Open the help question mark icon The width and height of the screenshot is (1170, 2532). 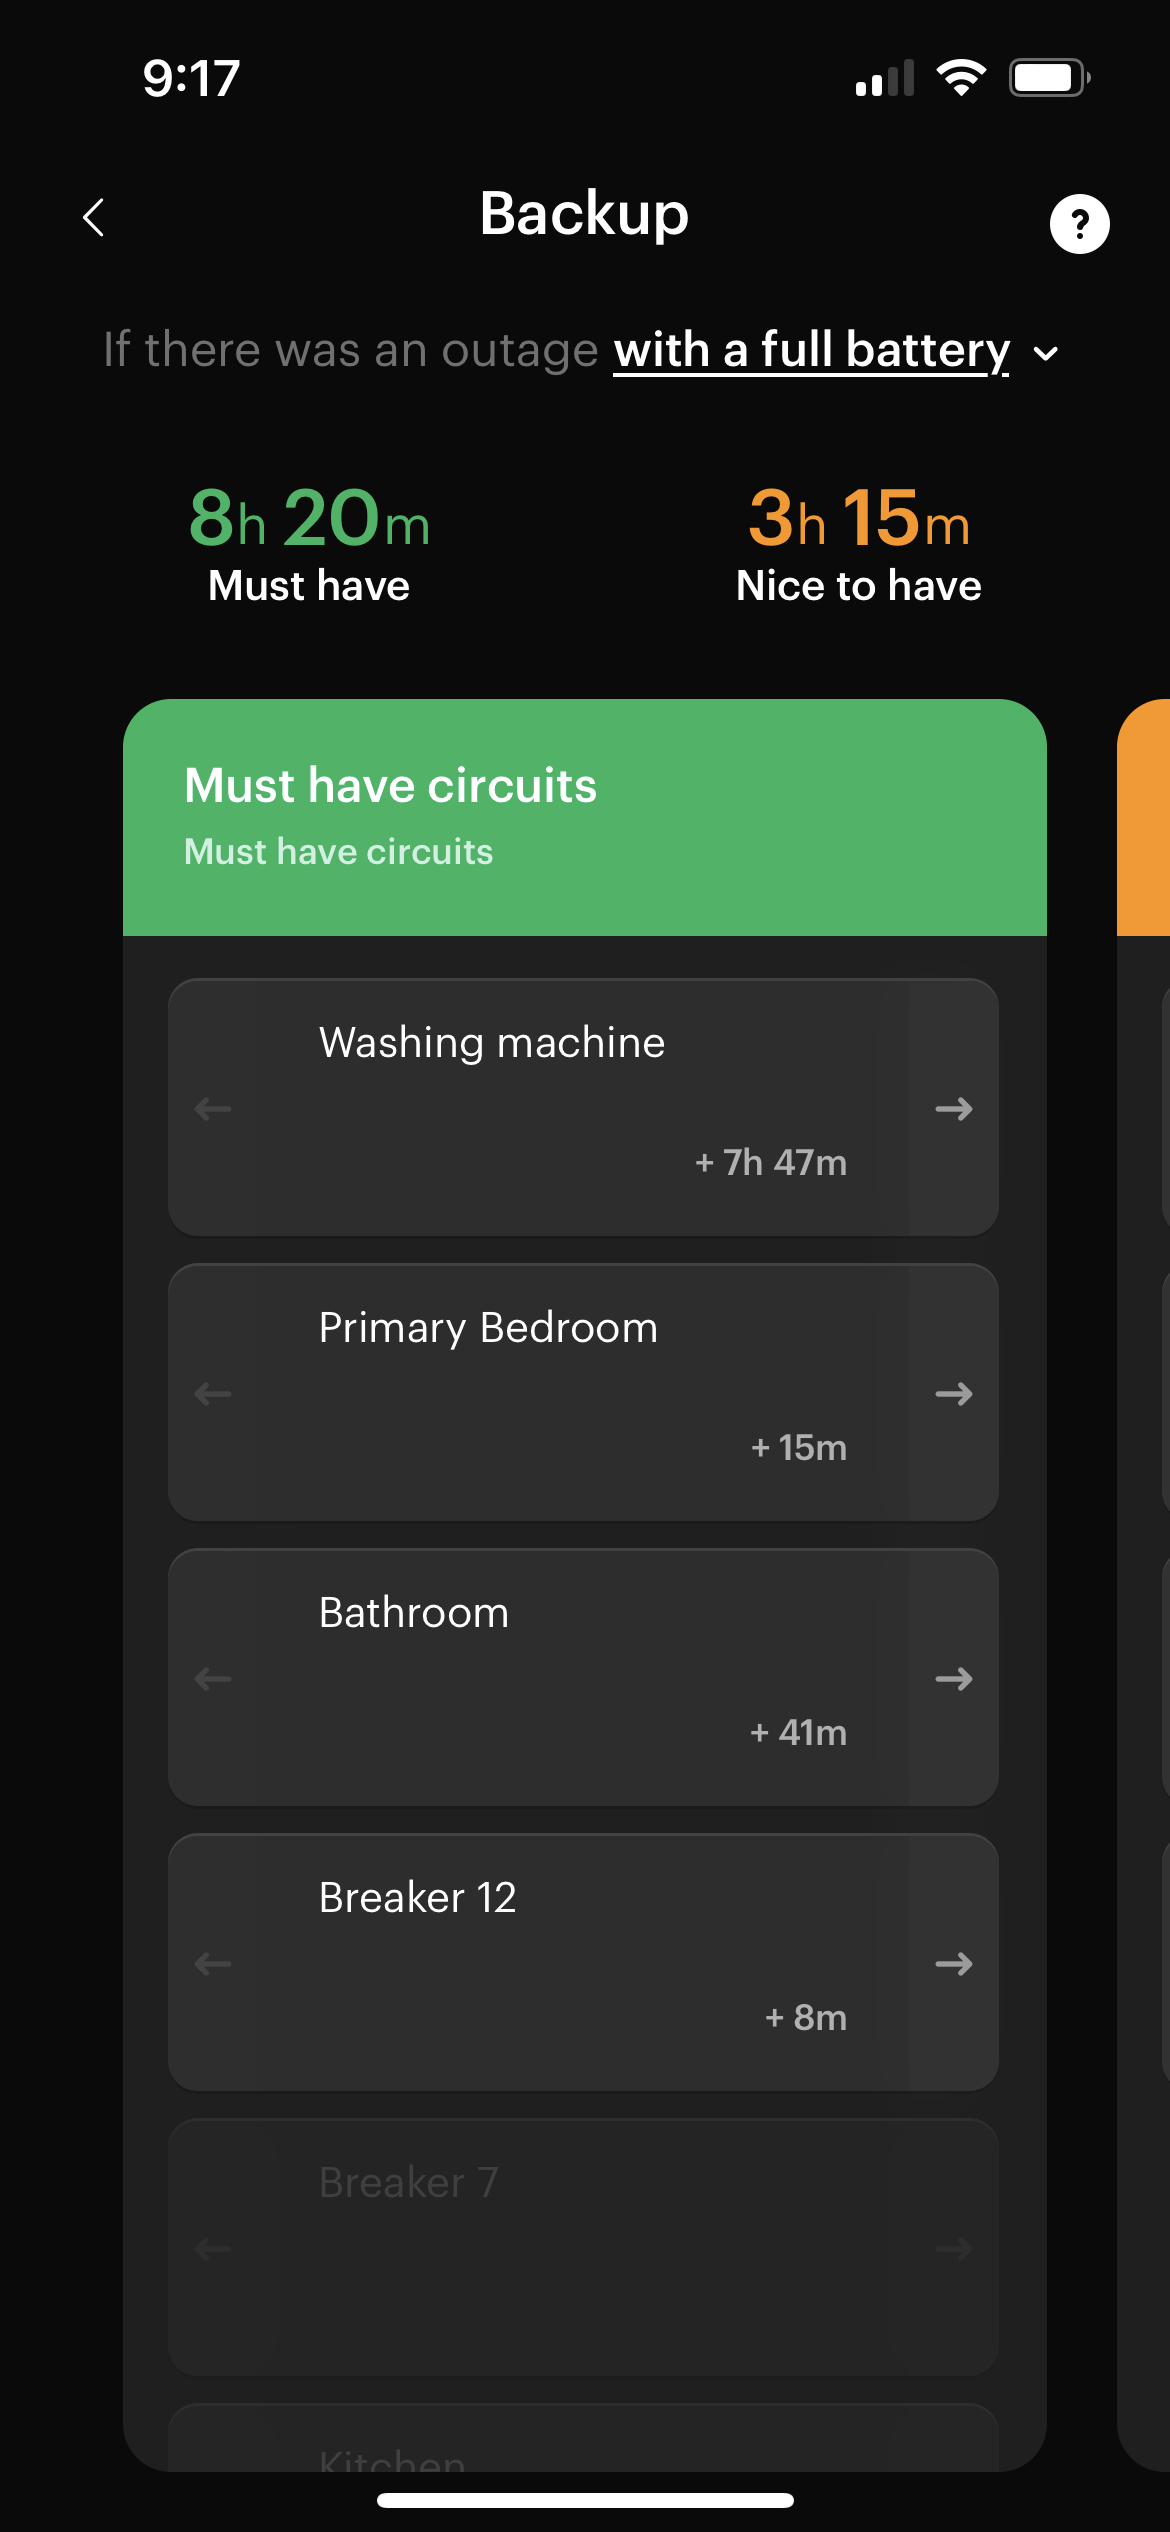(x=1079, y=223)
